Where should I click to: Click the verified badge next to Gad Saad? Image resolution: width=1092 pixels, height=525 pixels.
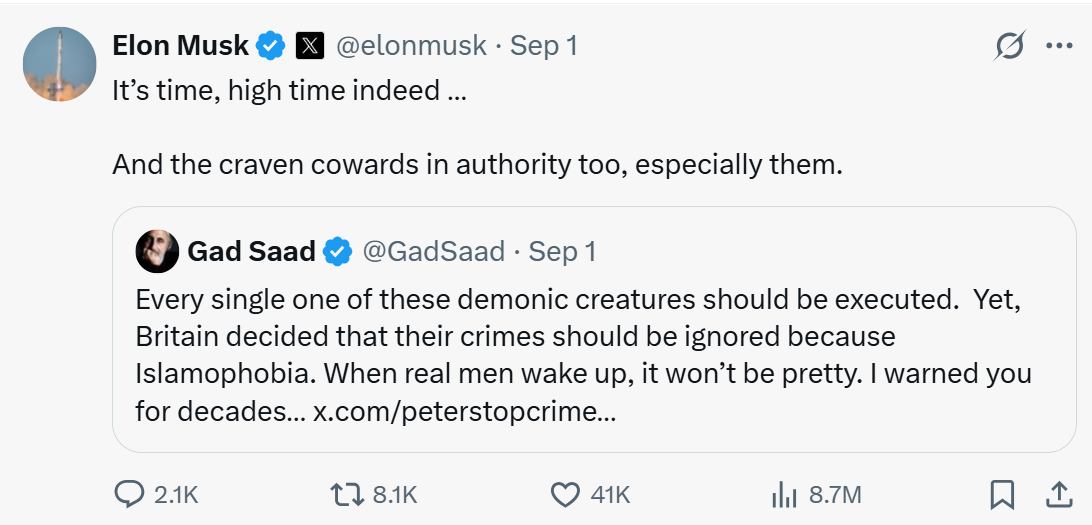338,251
